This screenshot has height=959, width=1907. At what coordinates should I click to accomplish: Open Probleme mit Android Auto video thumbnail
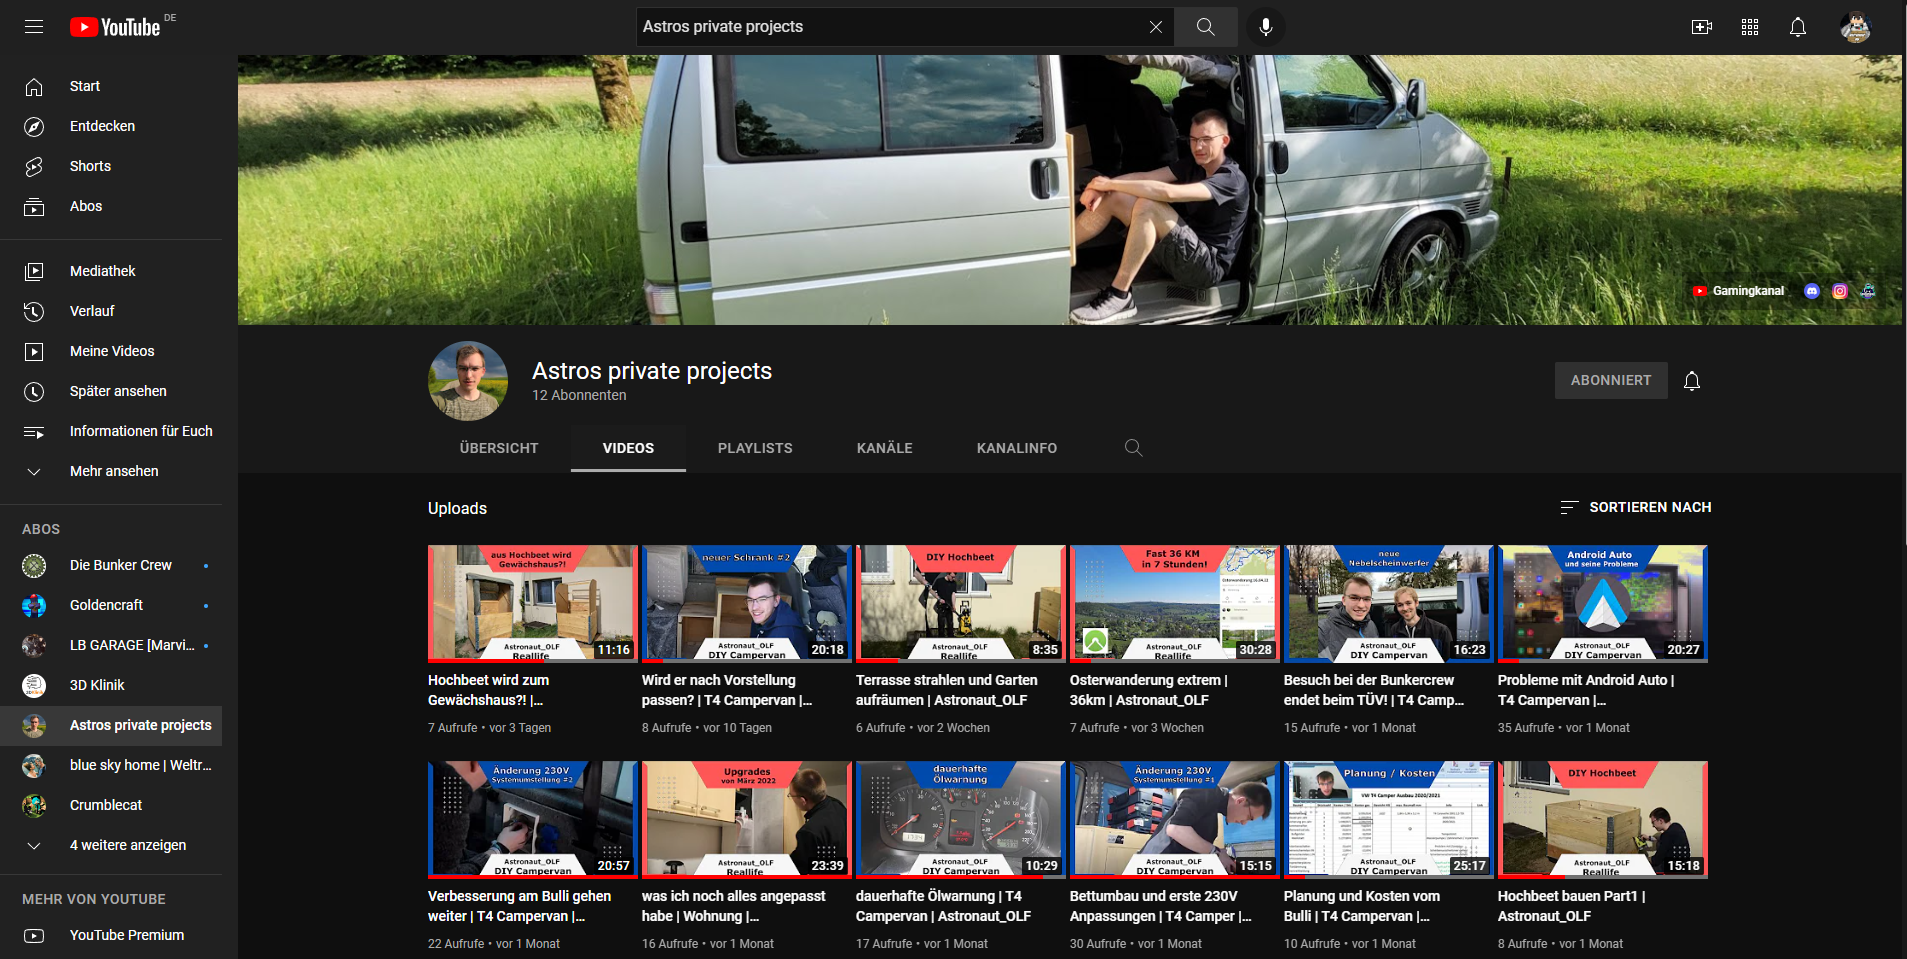click(x=1602, y=603)
